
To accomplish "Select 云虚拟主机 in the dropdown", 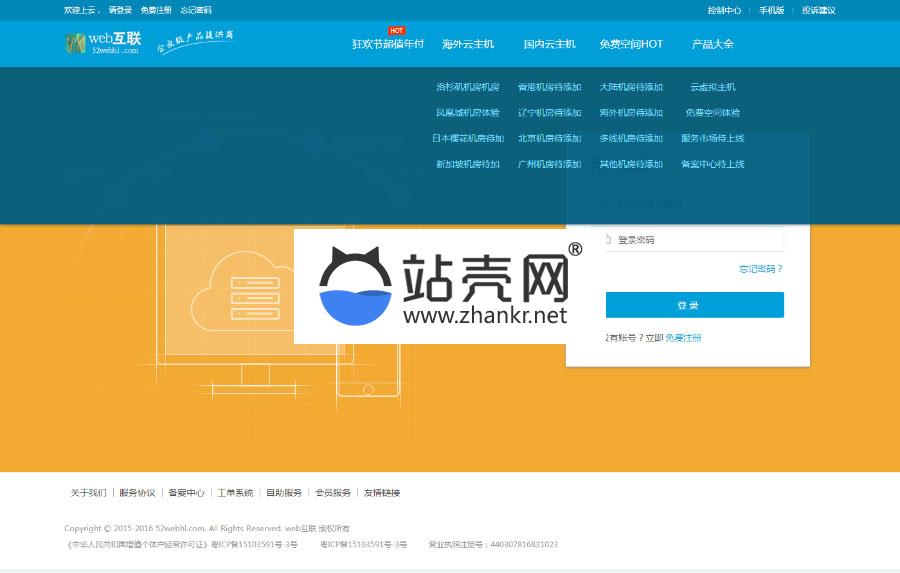I will (712, 87).
